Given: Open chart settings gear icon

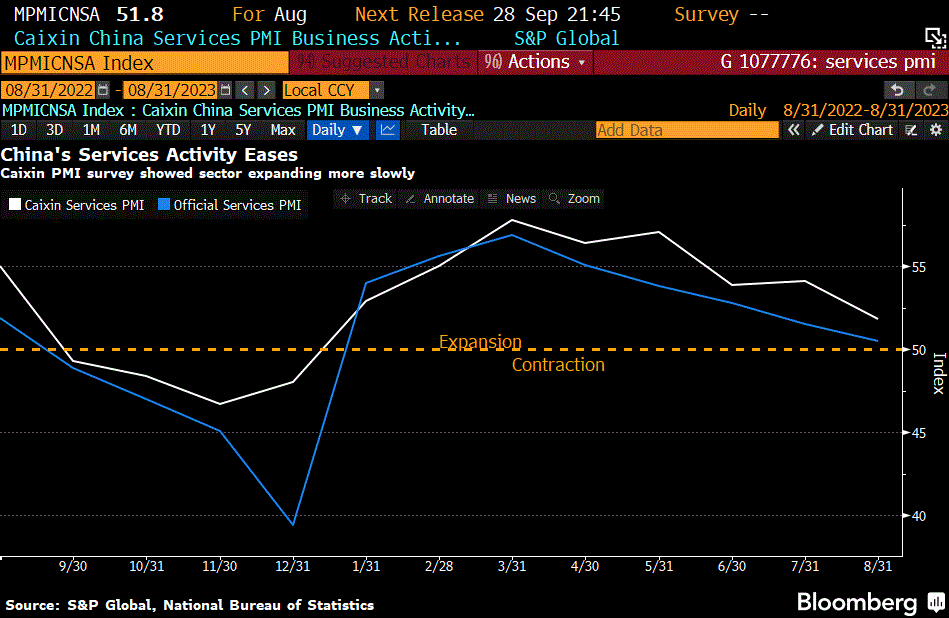Looking at the screenshot, I should [x=936, y=130].
